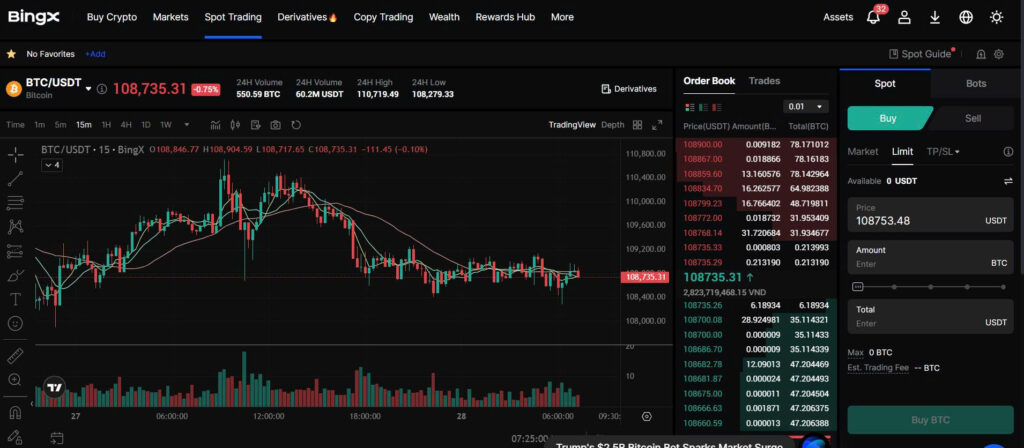Open notifications bell with 32 badge
This screenshot has height=448, width=1024.
(874, 16)
